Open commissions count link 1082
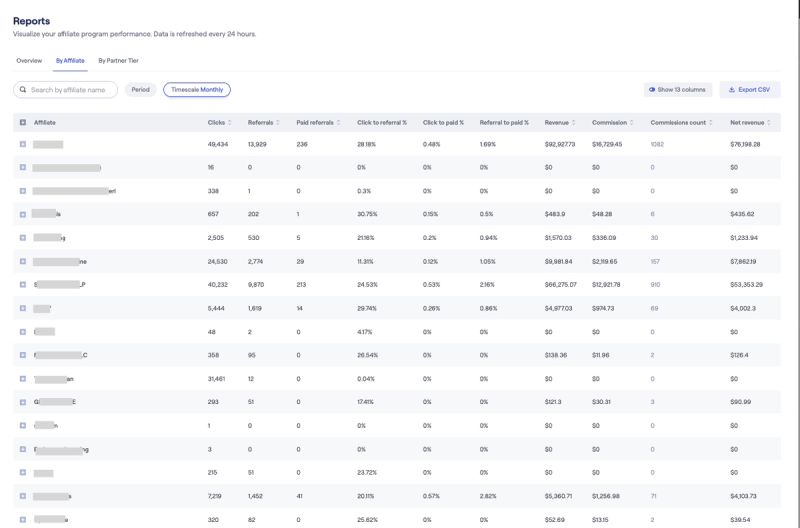 [657, 144]
